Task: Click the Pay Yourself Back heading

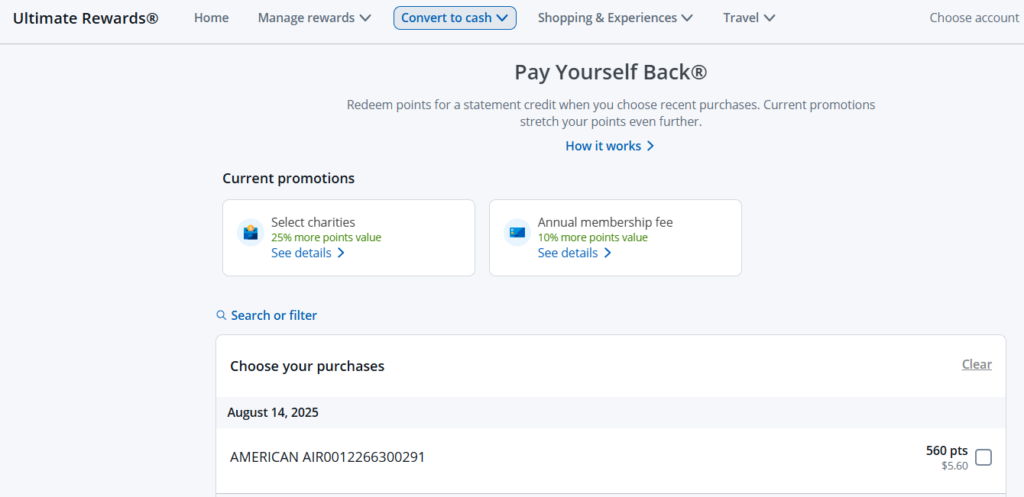Action: click(611, 72)
